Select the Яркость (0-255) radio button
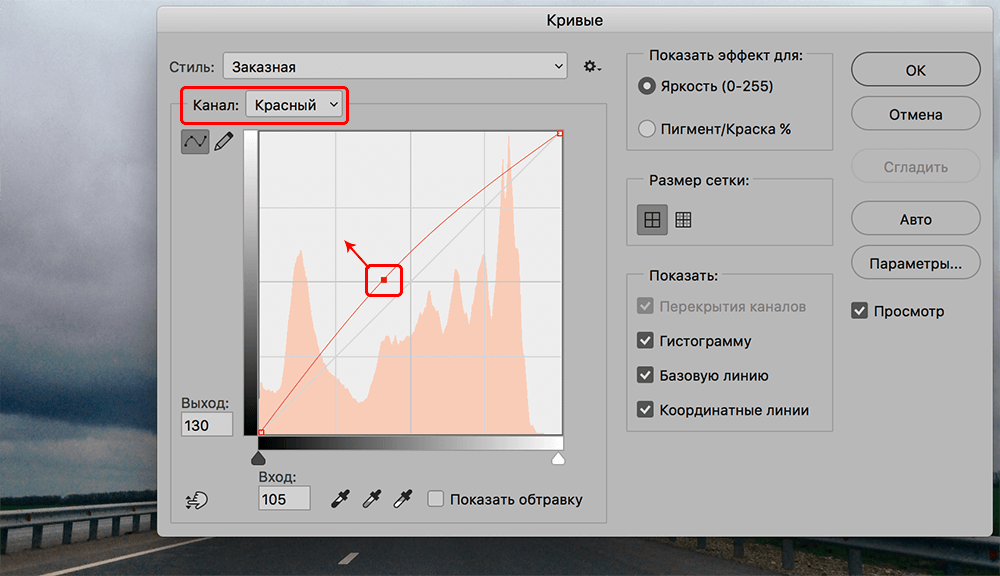This screenshot has height=576, width=1000. tap(647, 86)
